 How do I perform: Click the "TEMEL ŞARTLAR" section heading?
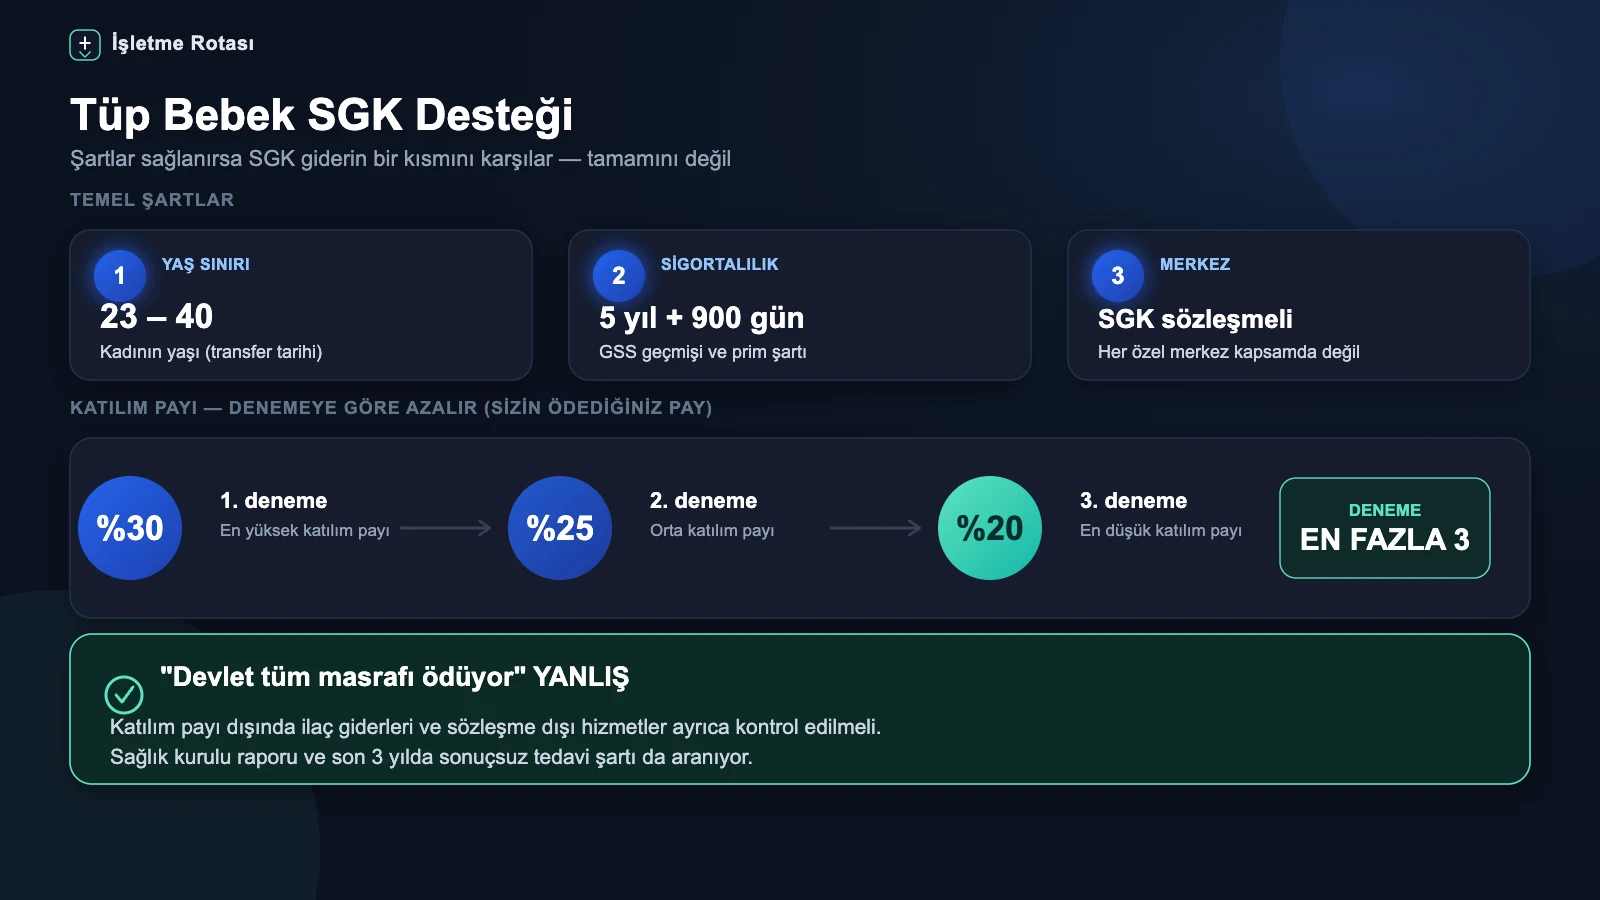click(x=152, y=200)
